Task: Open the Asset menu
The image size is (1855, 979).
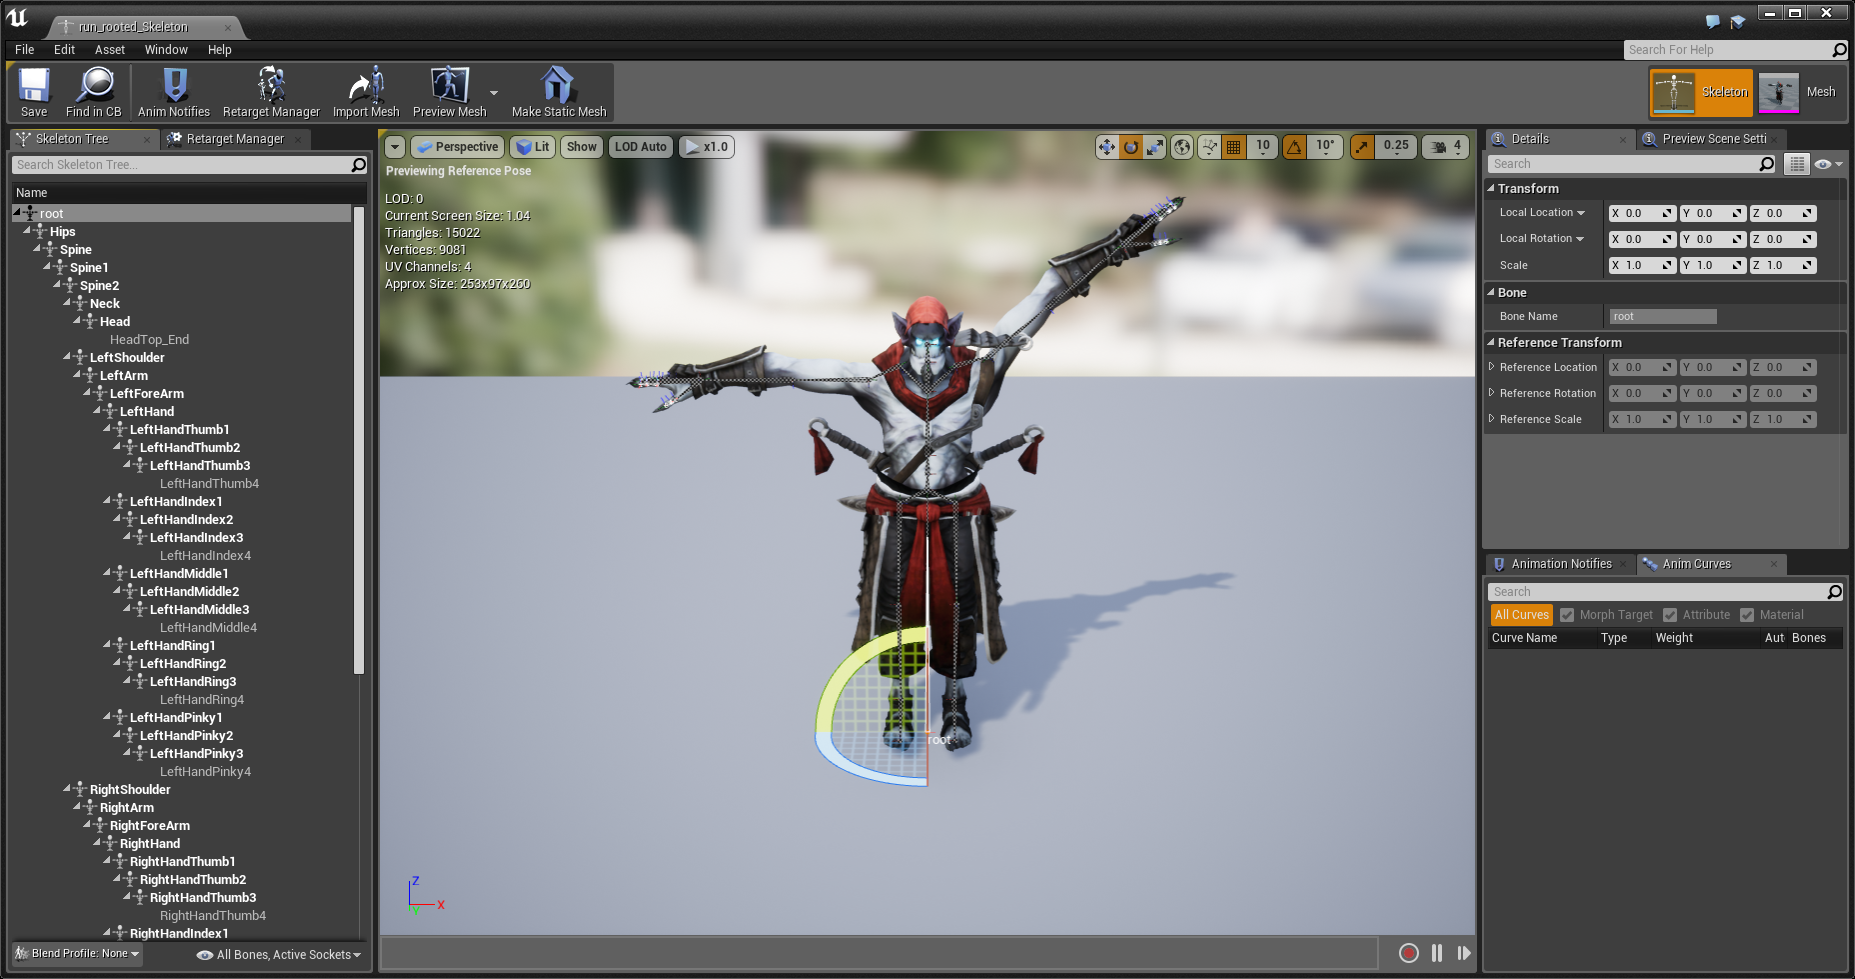Action: click(110, 50)
